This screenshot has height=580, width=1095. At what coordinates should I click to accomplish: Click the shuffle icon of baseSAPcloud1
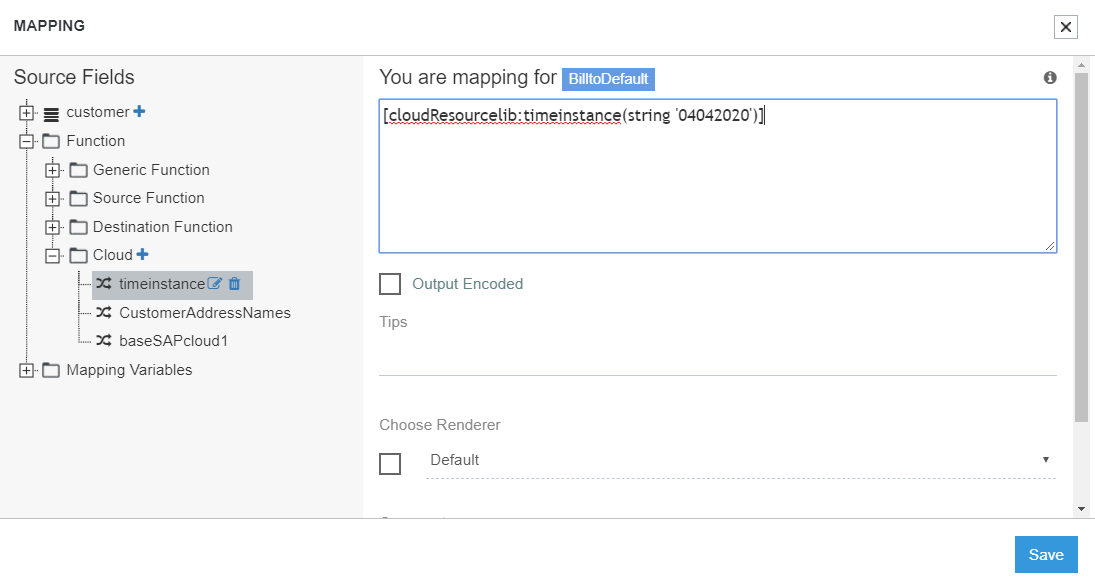pyautogui.click(x=103, y=341)
